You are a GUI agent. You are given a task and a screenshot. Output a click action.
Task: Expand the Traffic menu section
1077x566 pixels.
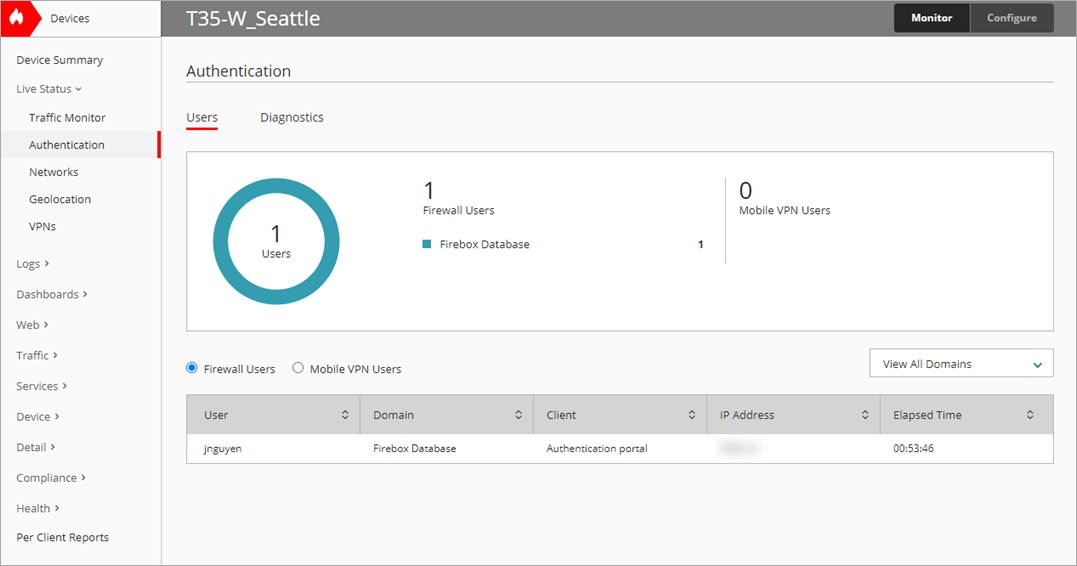coord(37,355)
